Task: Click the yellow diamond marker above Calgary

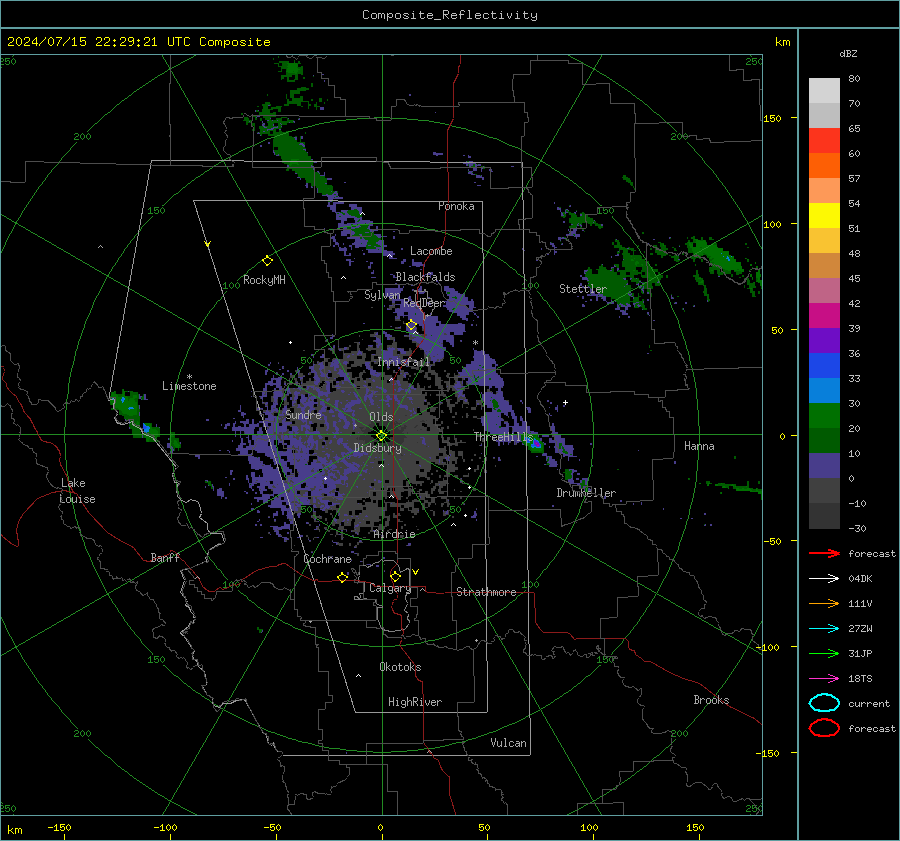Action: click(395, 576)
